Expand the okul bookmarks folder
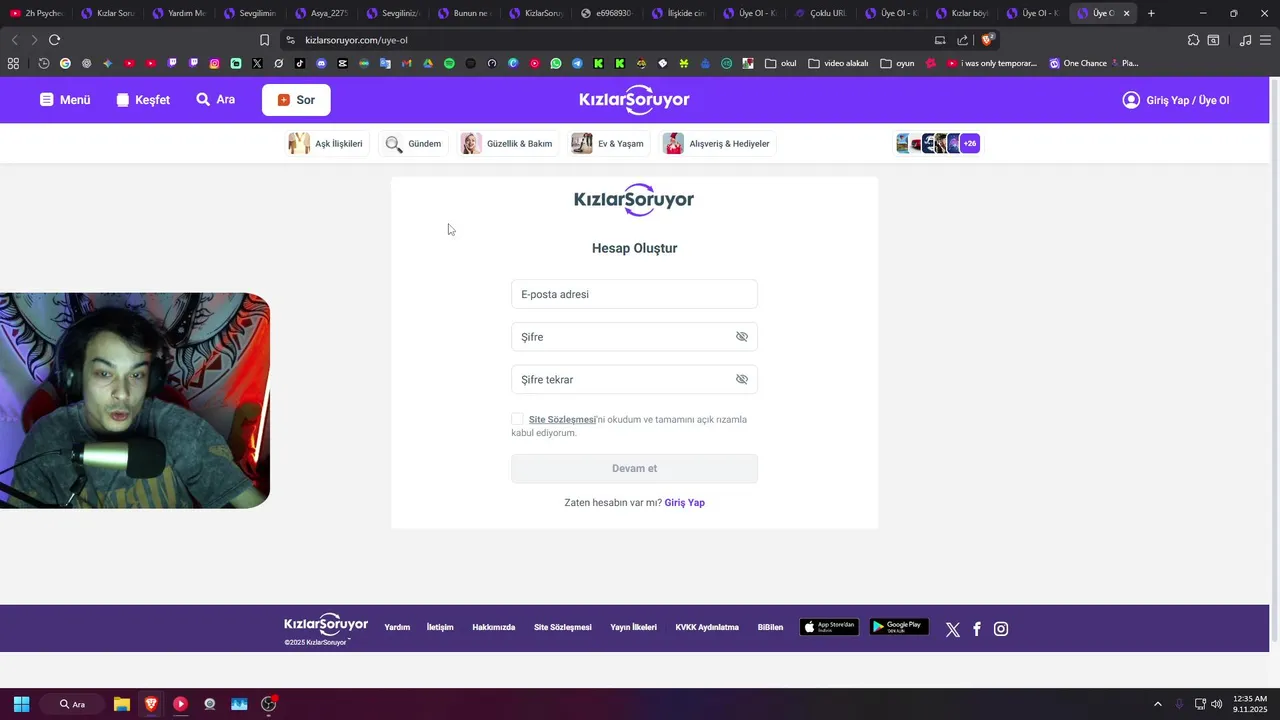This screenshot has height=720, width=1280. (x=781, y=63)
